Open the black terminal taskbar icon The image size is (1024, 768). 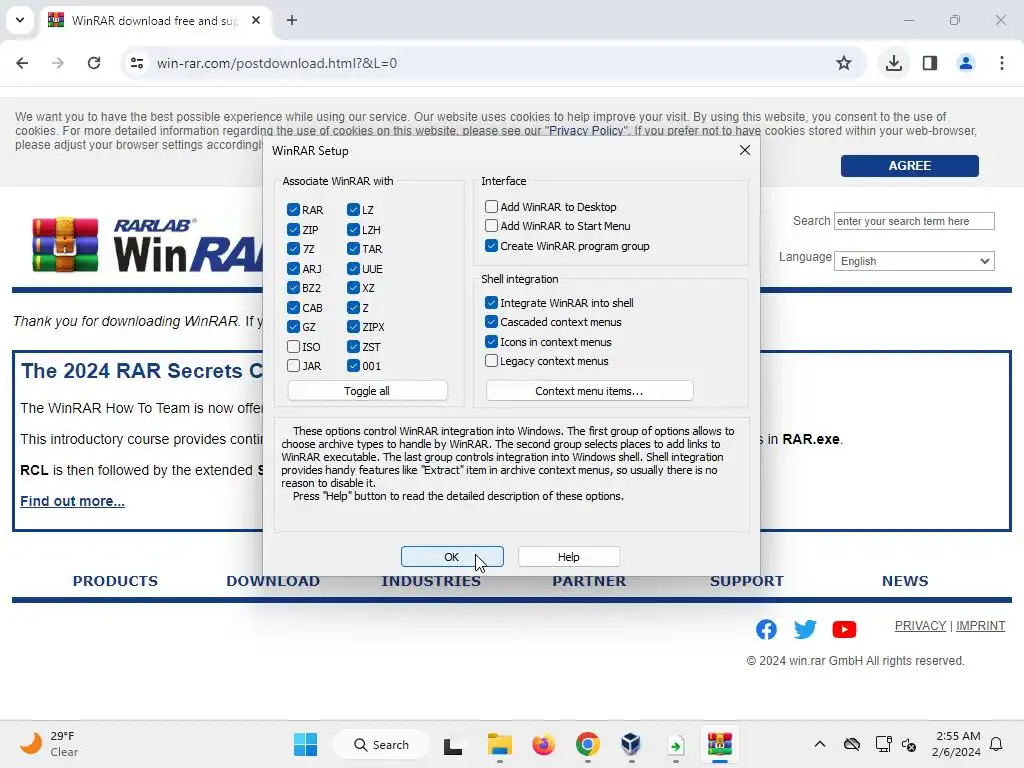(453, 745)
